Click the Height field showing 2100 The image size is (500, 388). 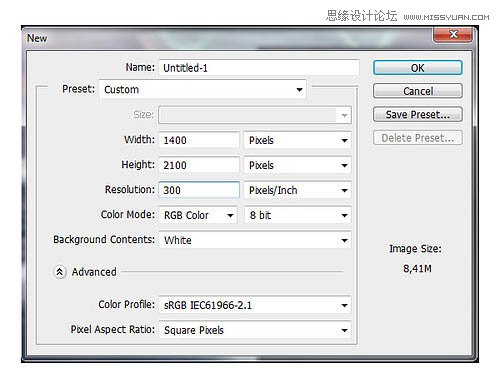(199, 165)
